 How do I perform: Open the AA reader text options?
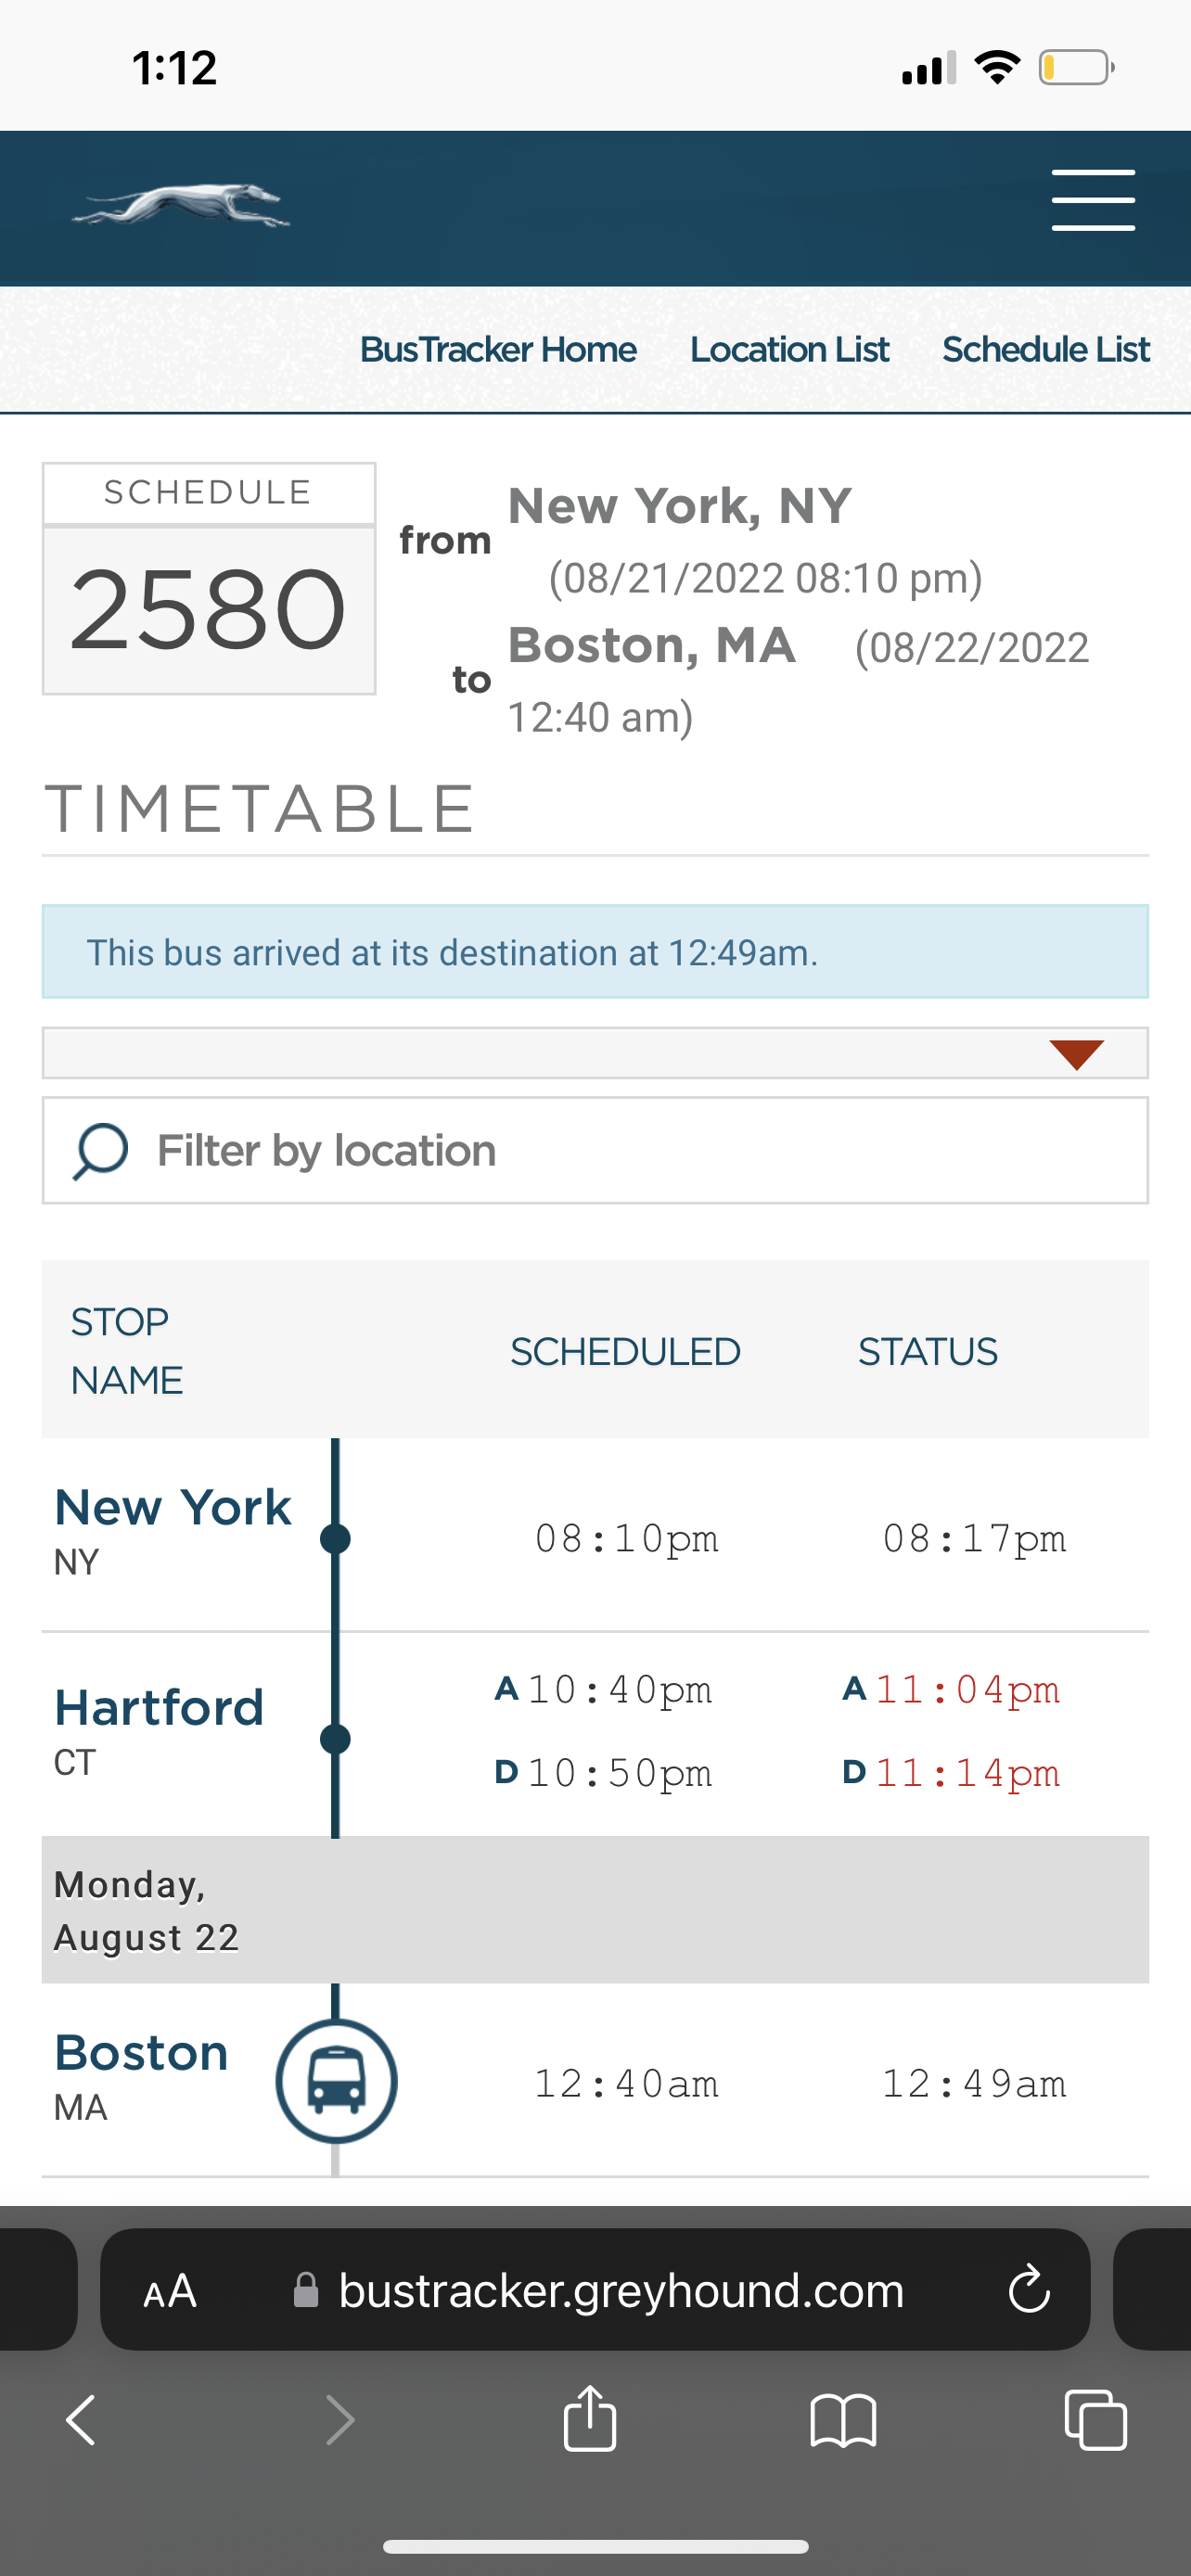170,2290
